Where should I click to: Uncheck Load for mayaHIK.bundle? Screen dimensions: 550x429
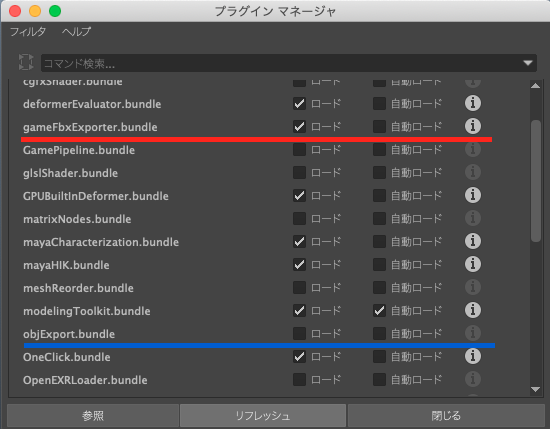(299, 265)
